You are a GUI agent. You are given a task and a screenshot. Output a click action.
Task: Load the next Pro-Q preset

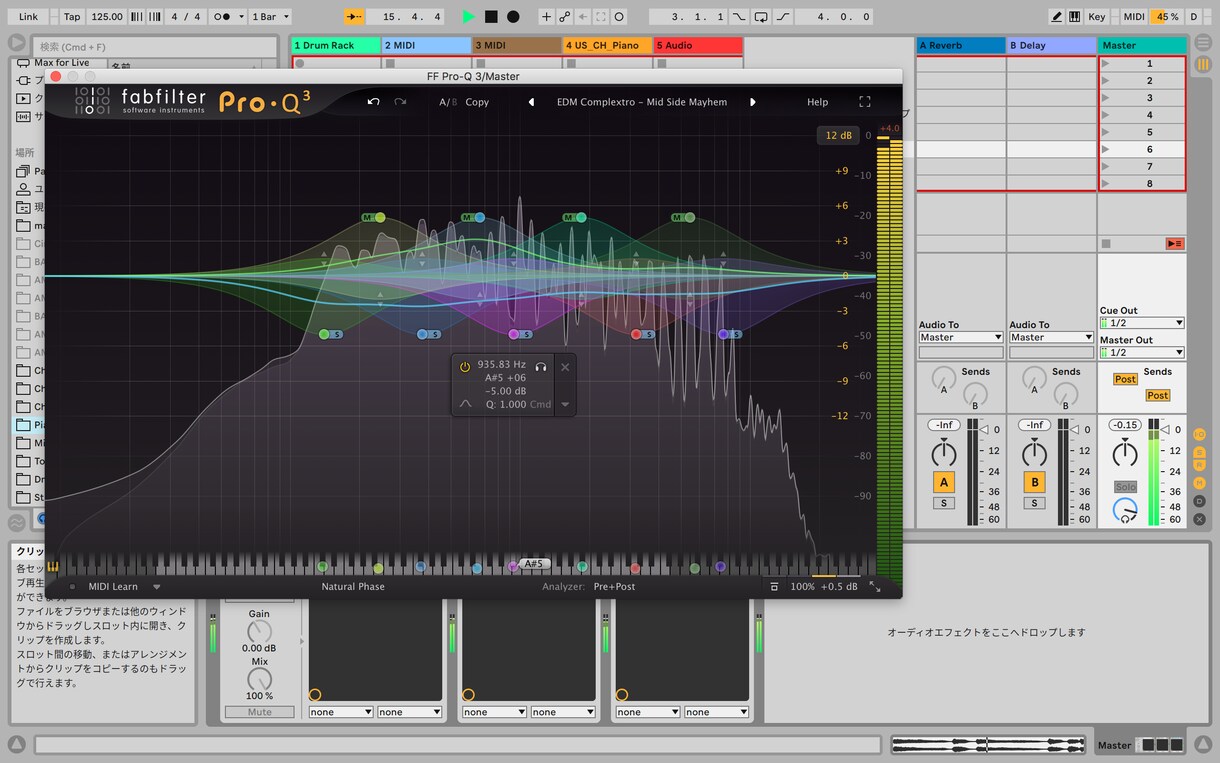(753, 102)
